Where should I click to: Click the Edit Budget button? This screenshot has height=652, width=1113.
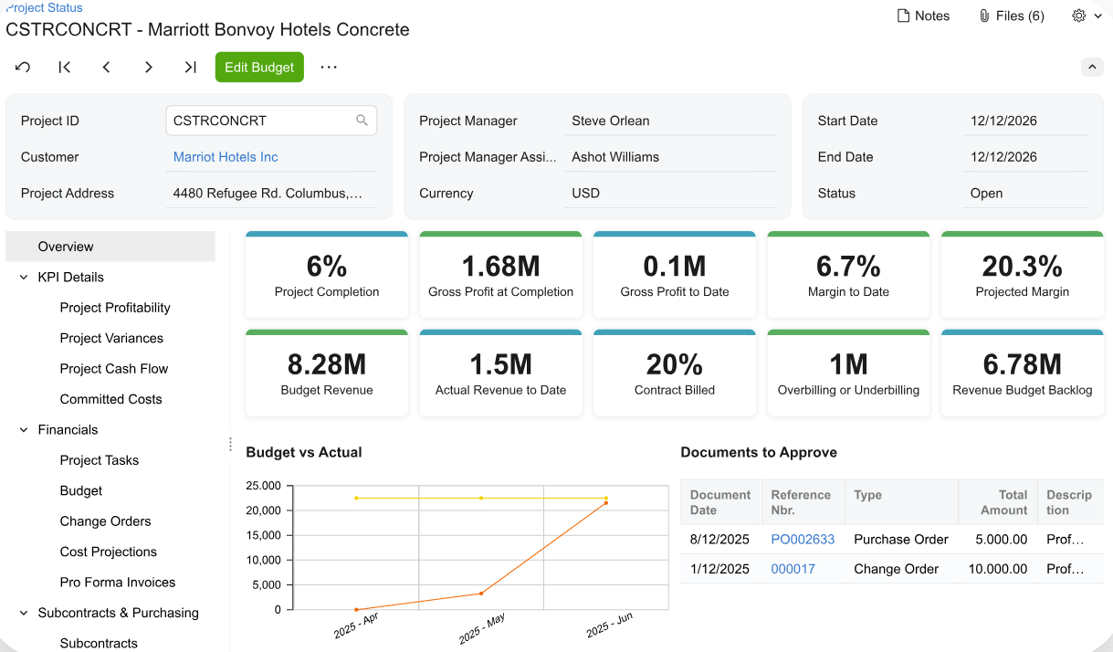click(259, 67)
